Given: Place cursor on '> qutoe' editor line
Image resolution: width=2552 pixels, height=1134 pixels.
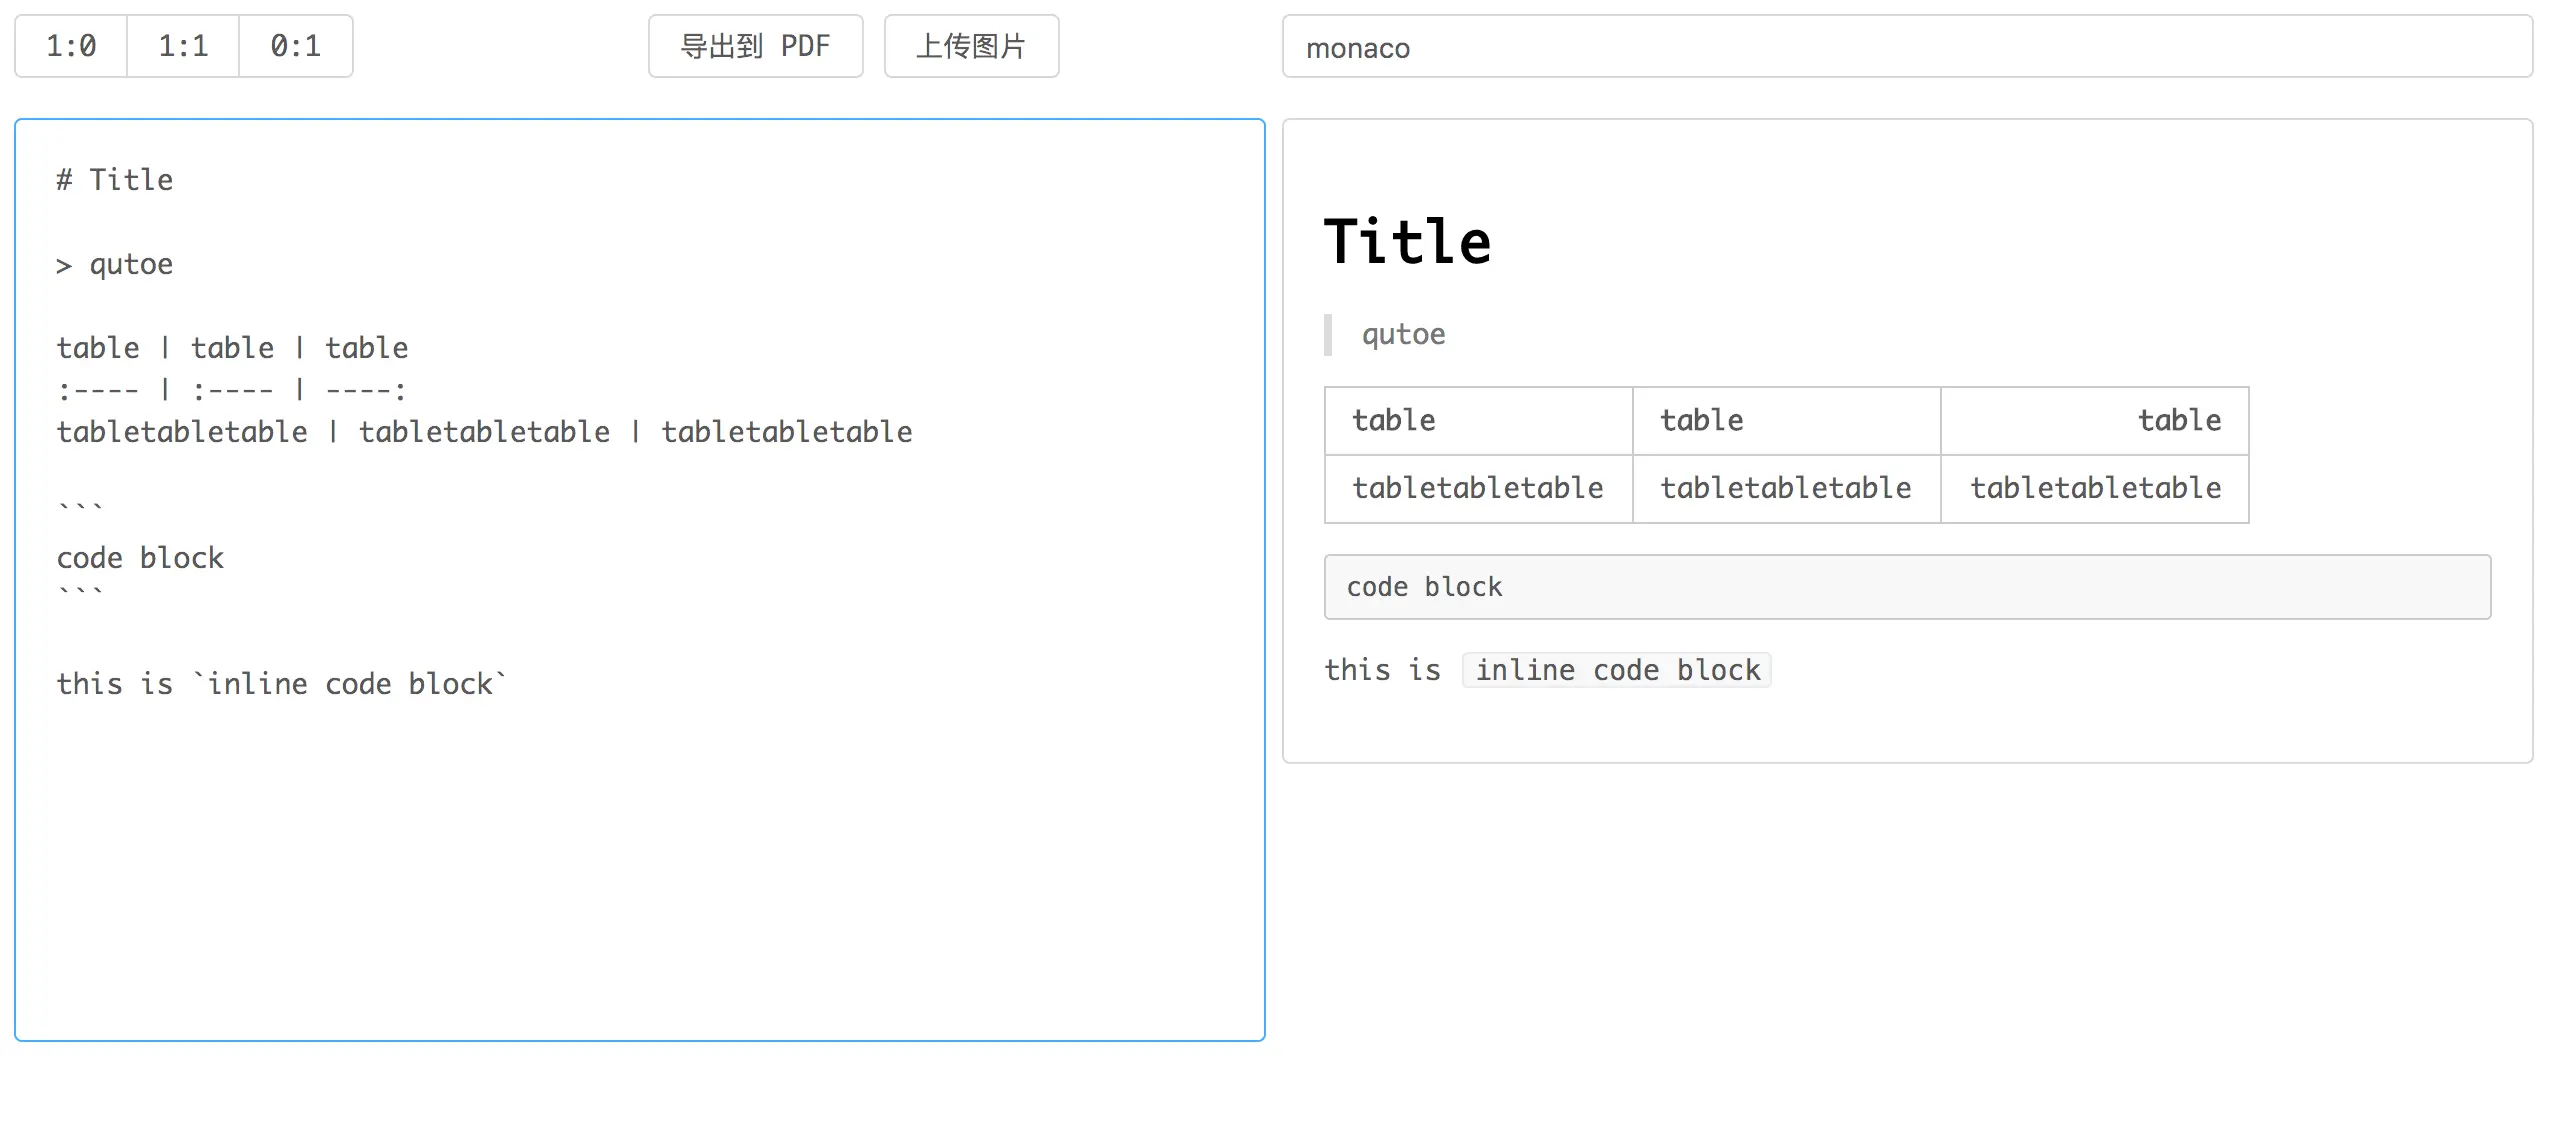Looking at the screenshot, I should pos(115,264).
